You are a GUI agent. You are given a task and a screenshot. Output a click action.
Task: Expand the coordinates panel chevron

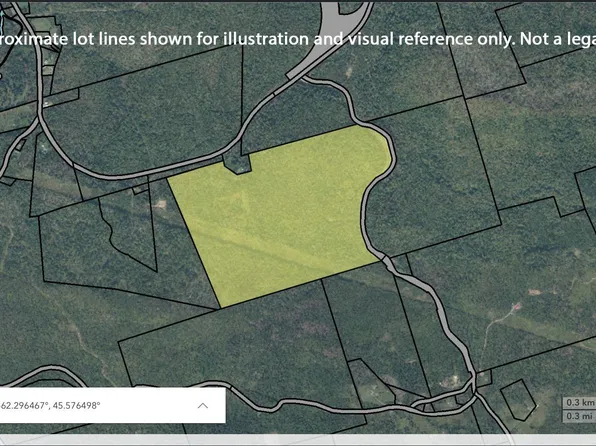(203, 405)
